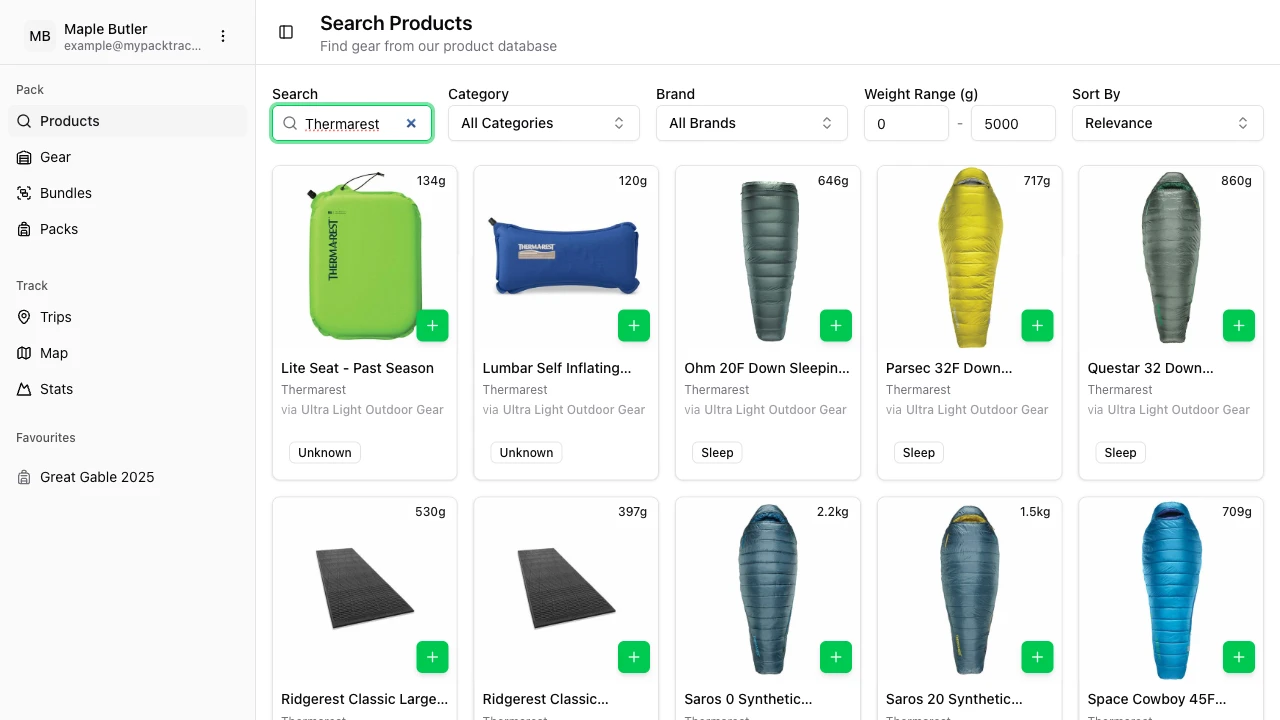
Task: Focus the maximum weight field showing 5000
Action: pos(1012,124)
